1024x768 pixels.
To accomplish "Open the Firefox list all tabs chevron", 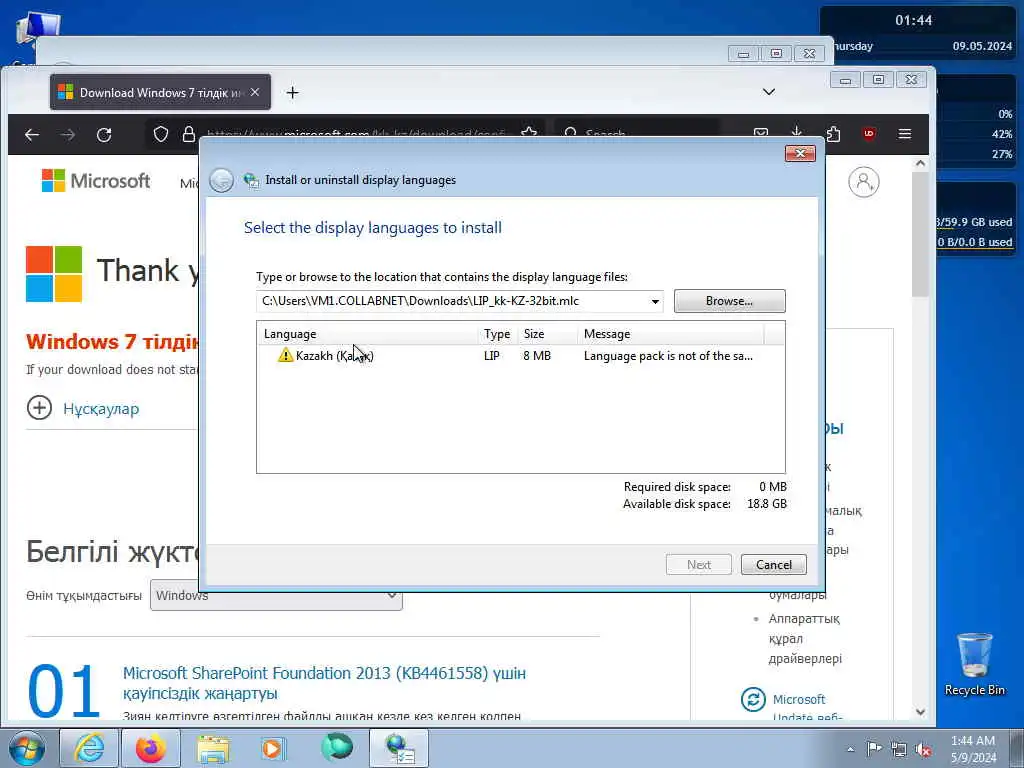I will pyautogui.click(x=769, y=92).
